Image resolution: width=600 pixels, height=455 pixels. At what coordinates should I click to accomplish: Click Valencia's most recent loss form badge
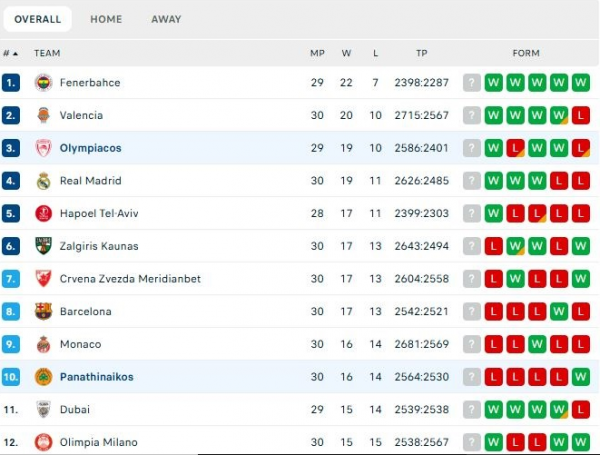click(x=580, y=115)
